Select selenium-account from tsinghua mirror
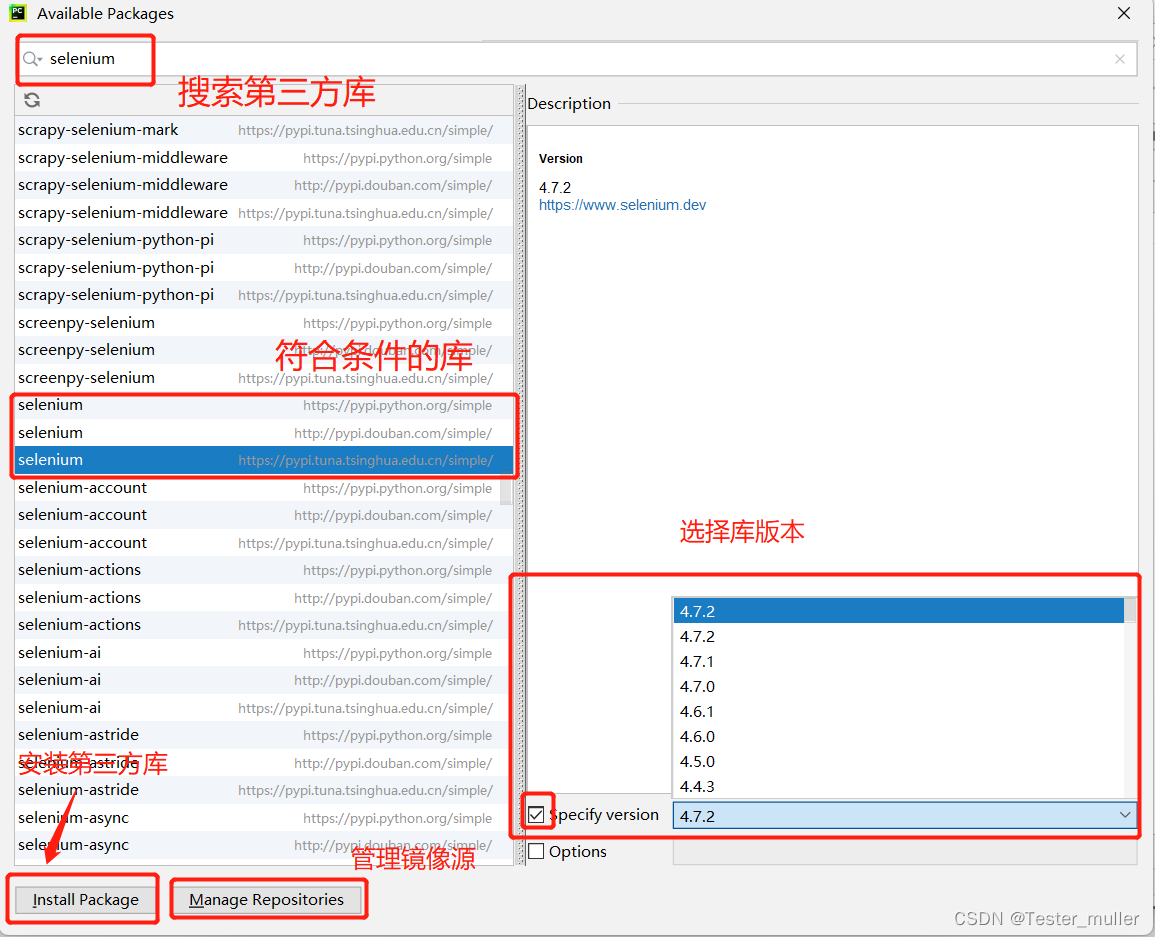 pyautogui.click(x=264, y=543)
